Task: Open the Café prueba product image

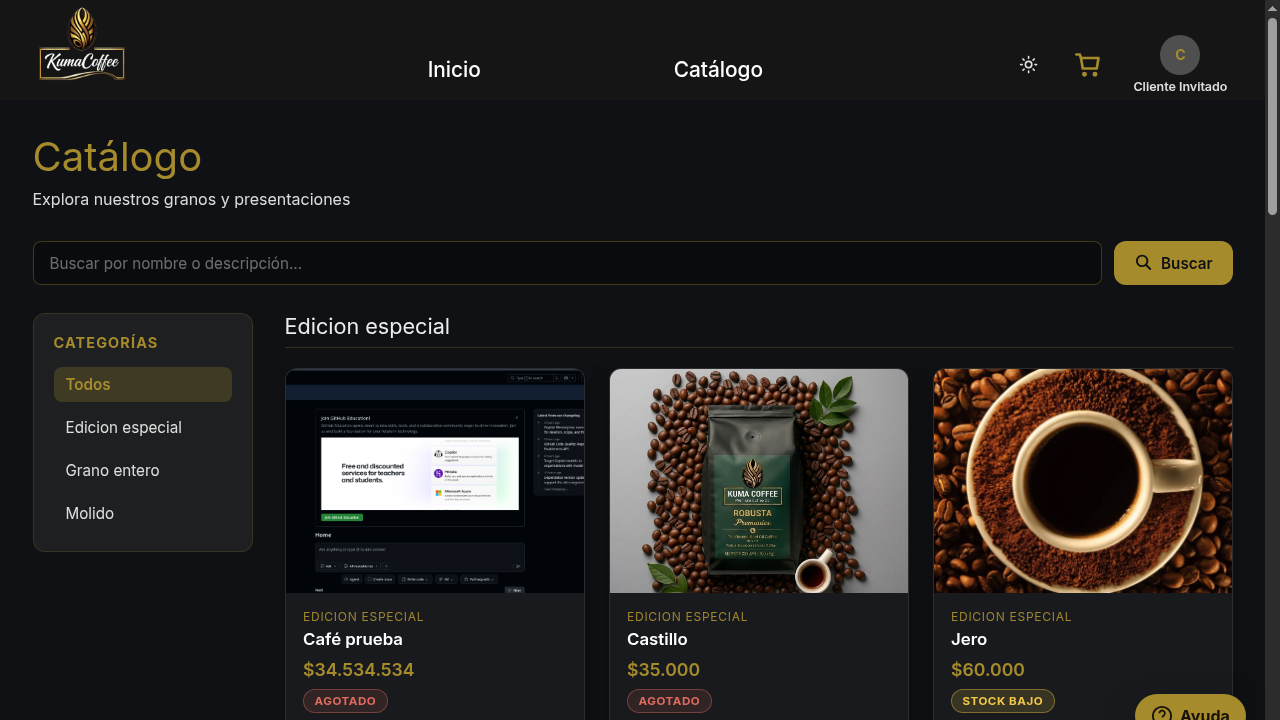Action: [x=435, y=481]
